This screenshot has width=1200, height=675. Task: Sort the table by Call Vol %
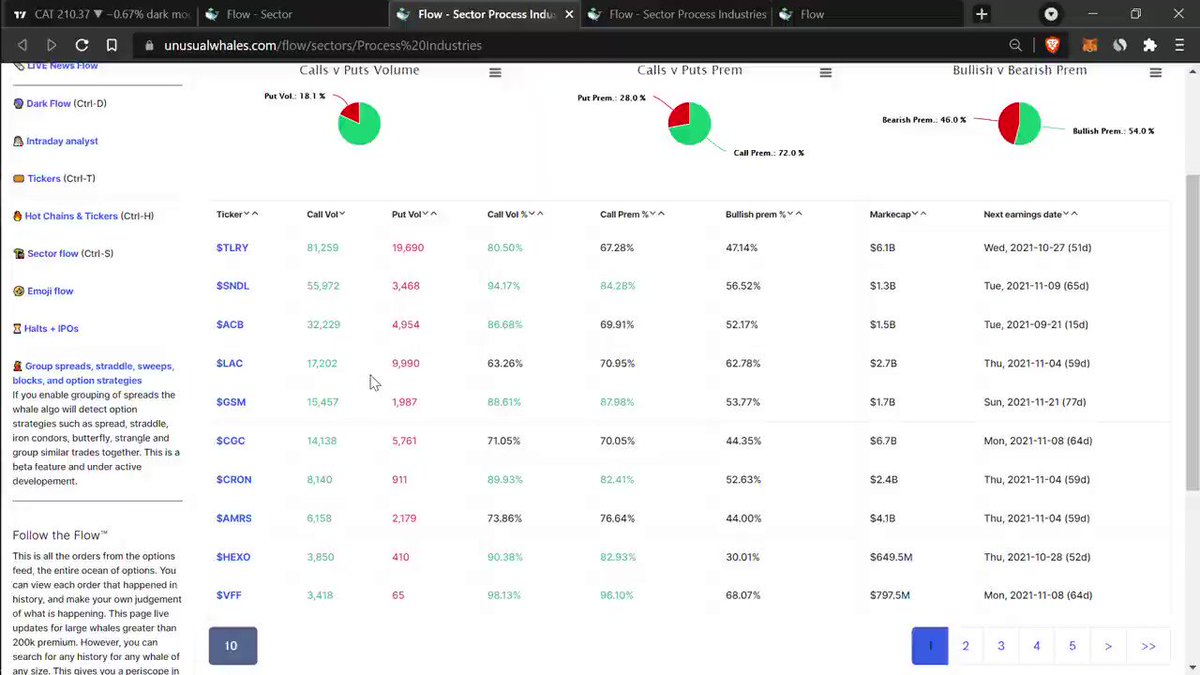(x=515, y=214)
